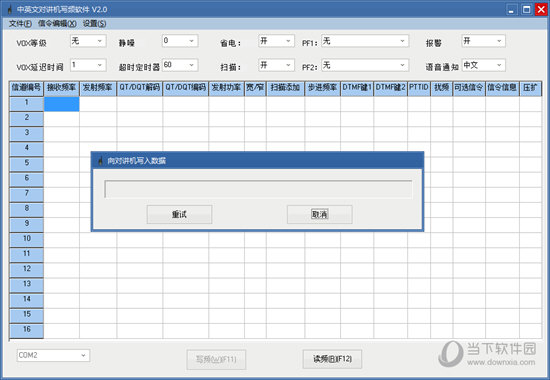Expand the 报警 dropdown
The height and width of the screenshot is (380, 550).
click(x=483, y=41)
